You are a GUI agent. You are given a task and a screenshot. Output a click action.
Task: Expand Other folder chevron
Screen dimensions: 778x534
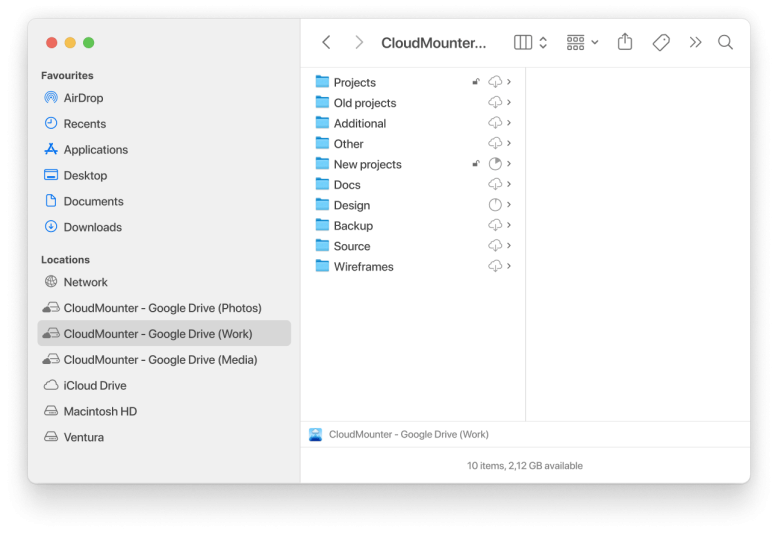(x=509, y=143)
